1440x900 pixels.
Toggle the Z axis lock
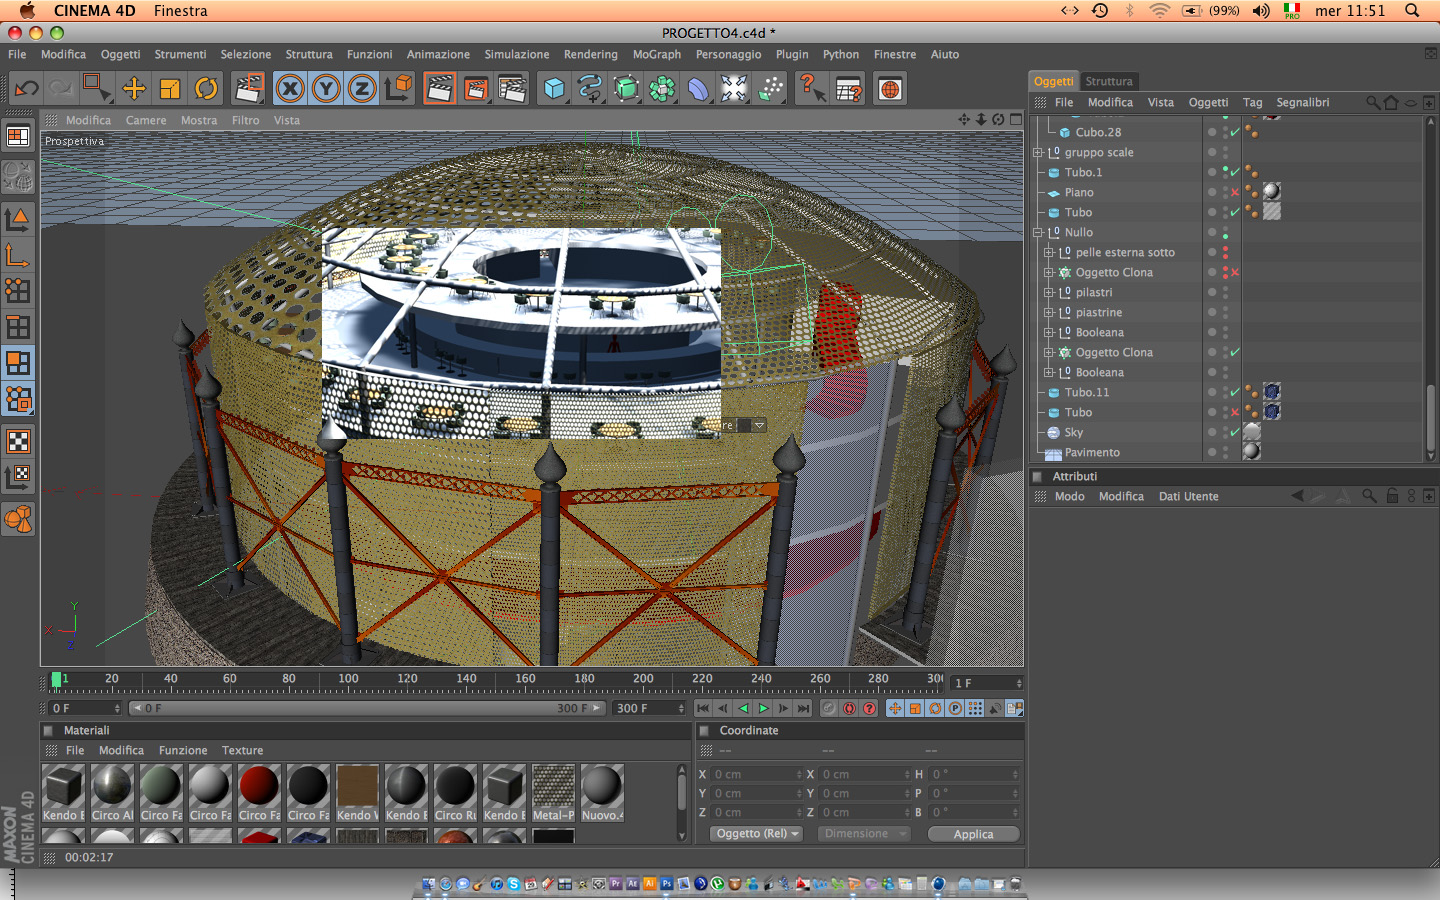pyautogui.click(x=362, y=89)
